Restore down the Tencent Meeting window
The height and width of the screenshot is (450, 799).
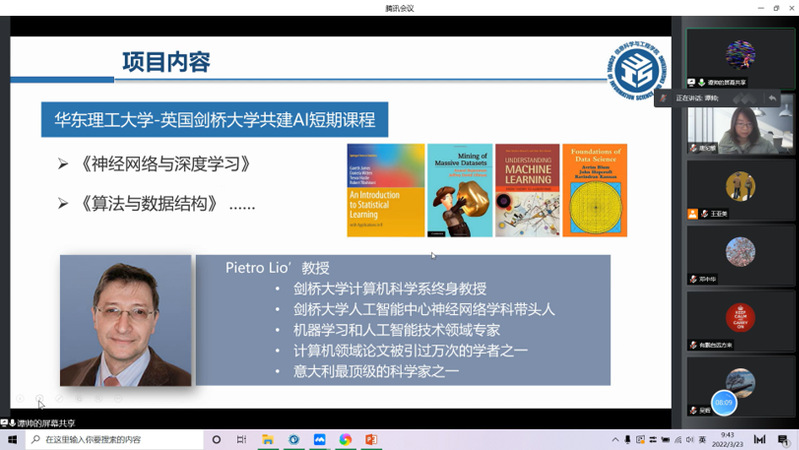[x=775, y=7]
